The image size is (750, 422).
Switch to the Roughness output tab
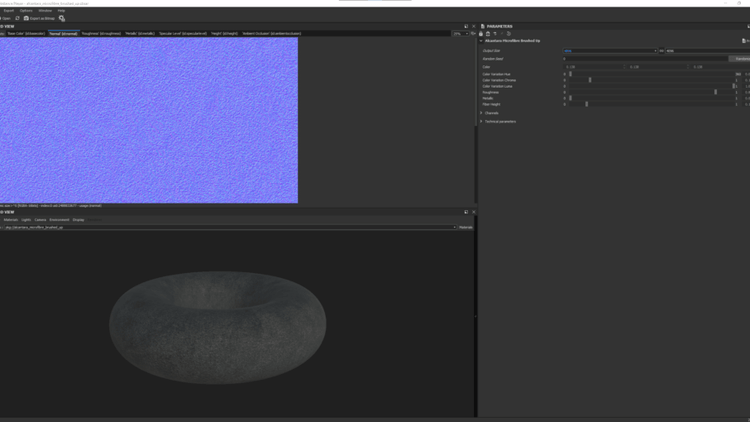100,33
